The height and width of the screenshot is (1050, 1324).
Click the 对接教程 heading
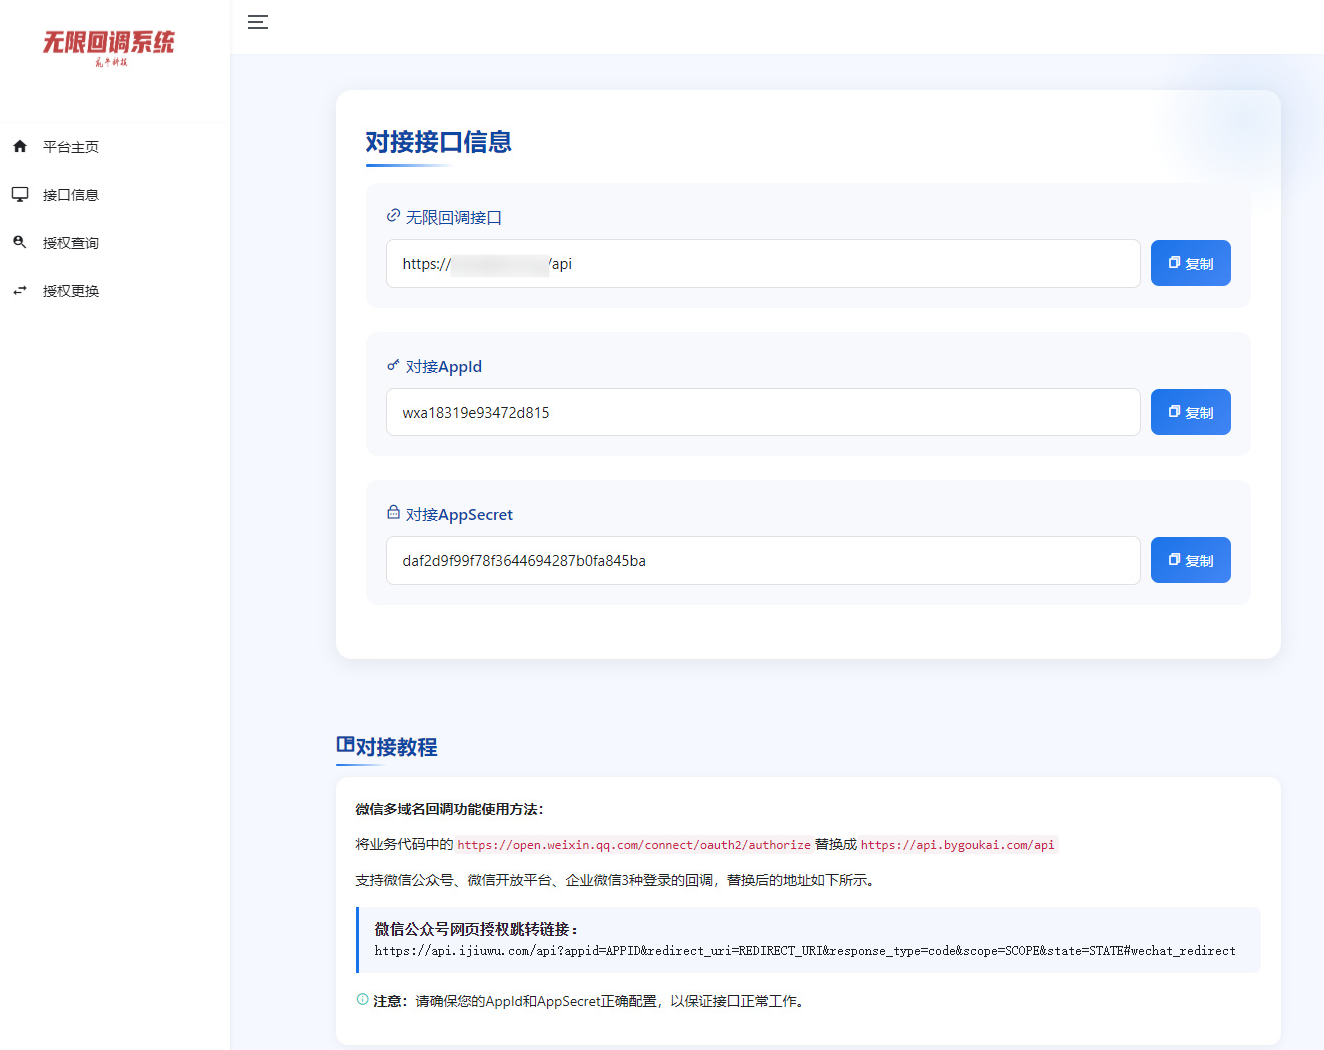click(x=396, y=747)
